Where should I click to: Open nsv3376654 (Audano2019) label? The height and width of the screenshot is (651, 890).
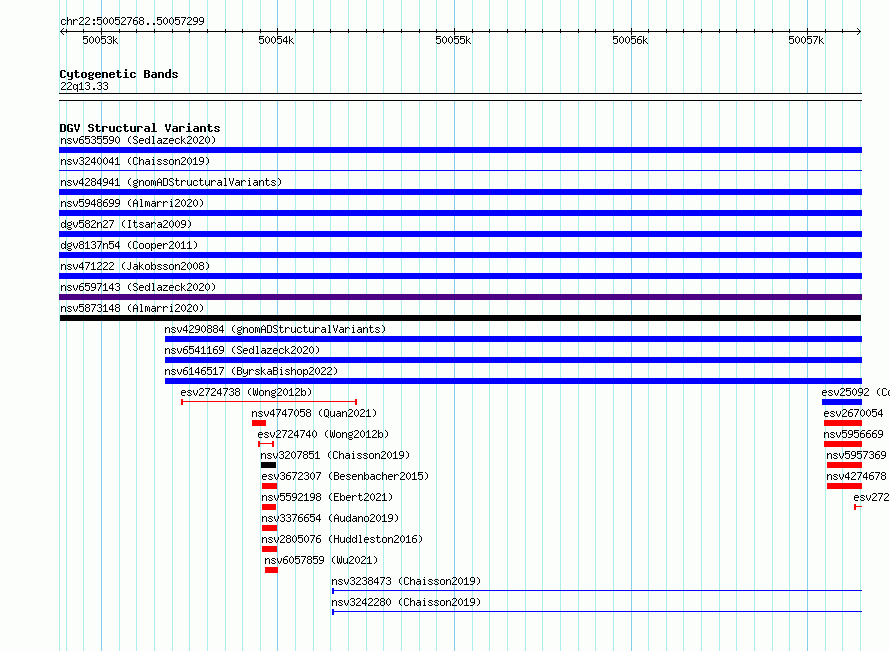pos(330,518)
